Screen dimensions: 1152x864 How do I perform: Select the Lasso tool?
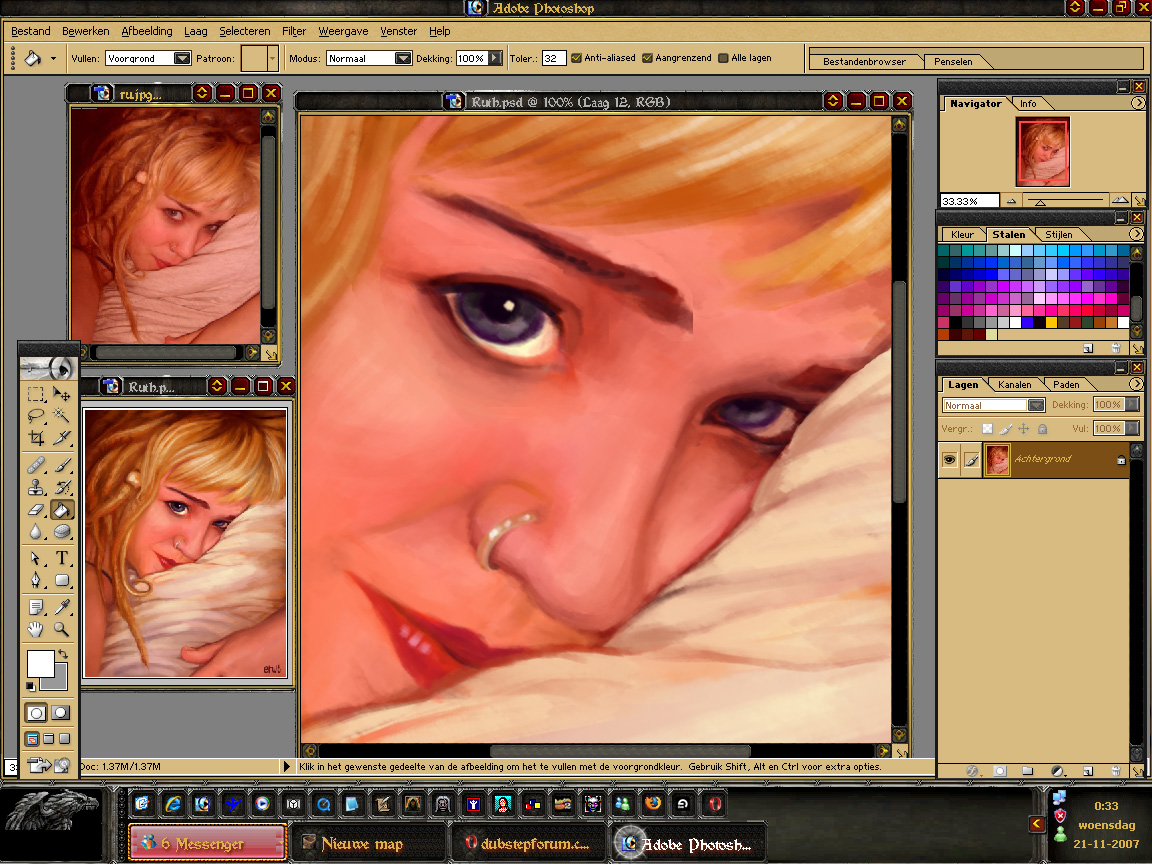pos(35,416)
